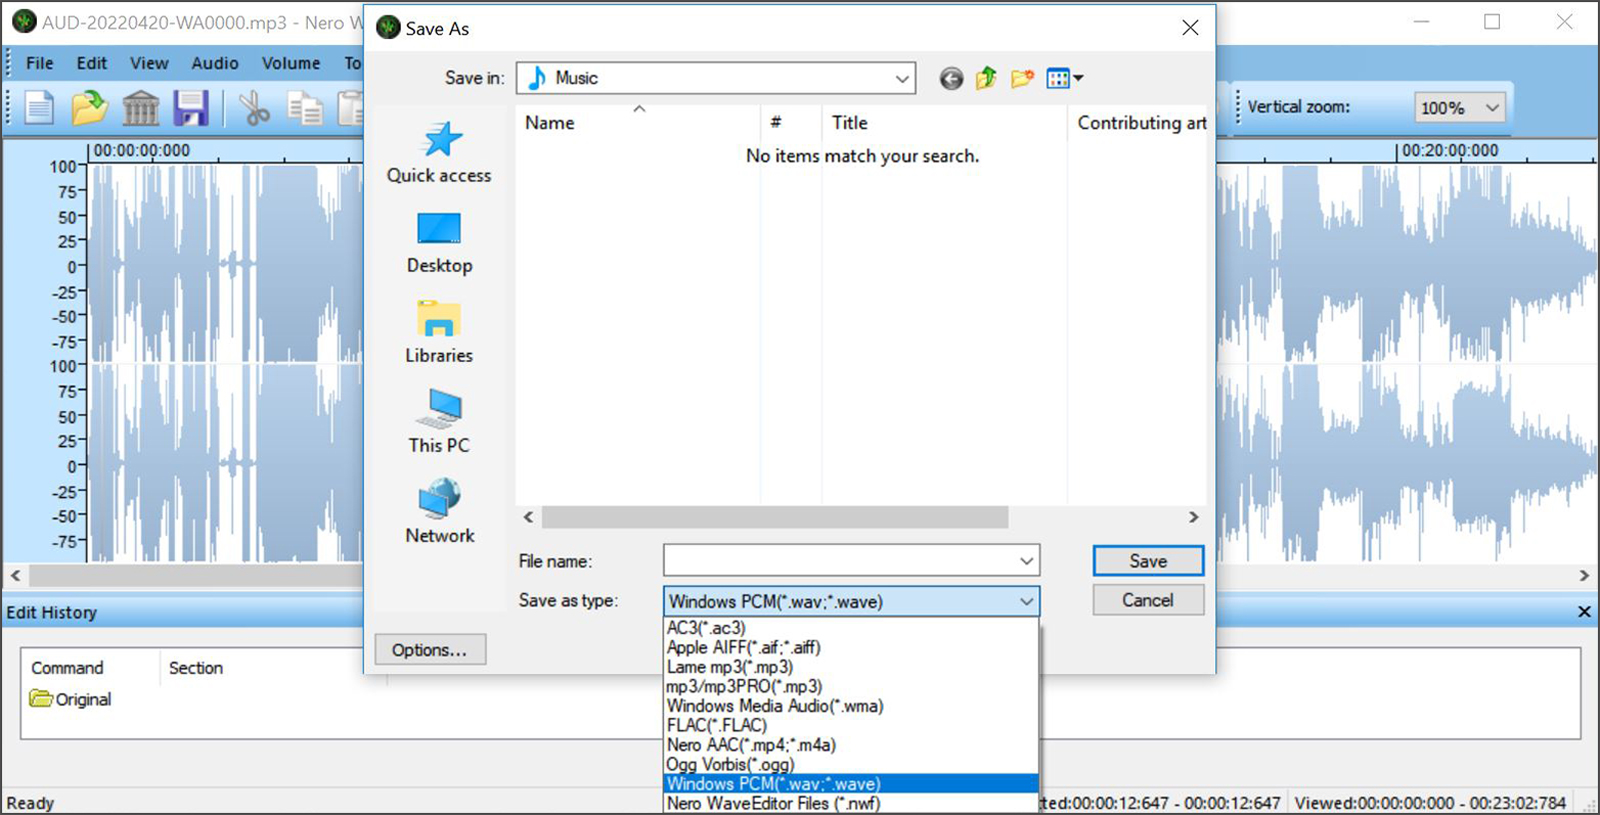
Task: Select Nero WaveEditor Files (*.nwf) type
Action: coord(851,803)
